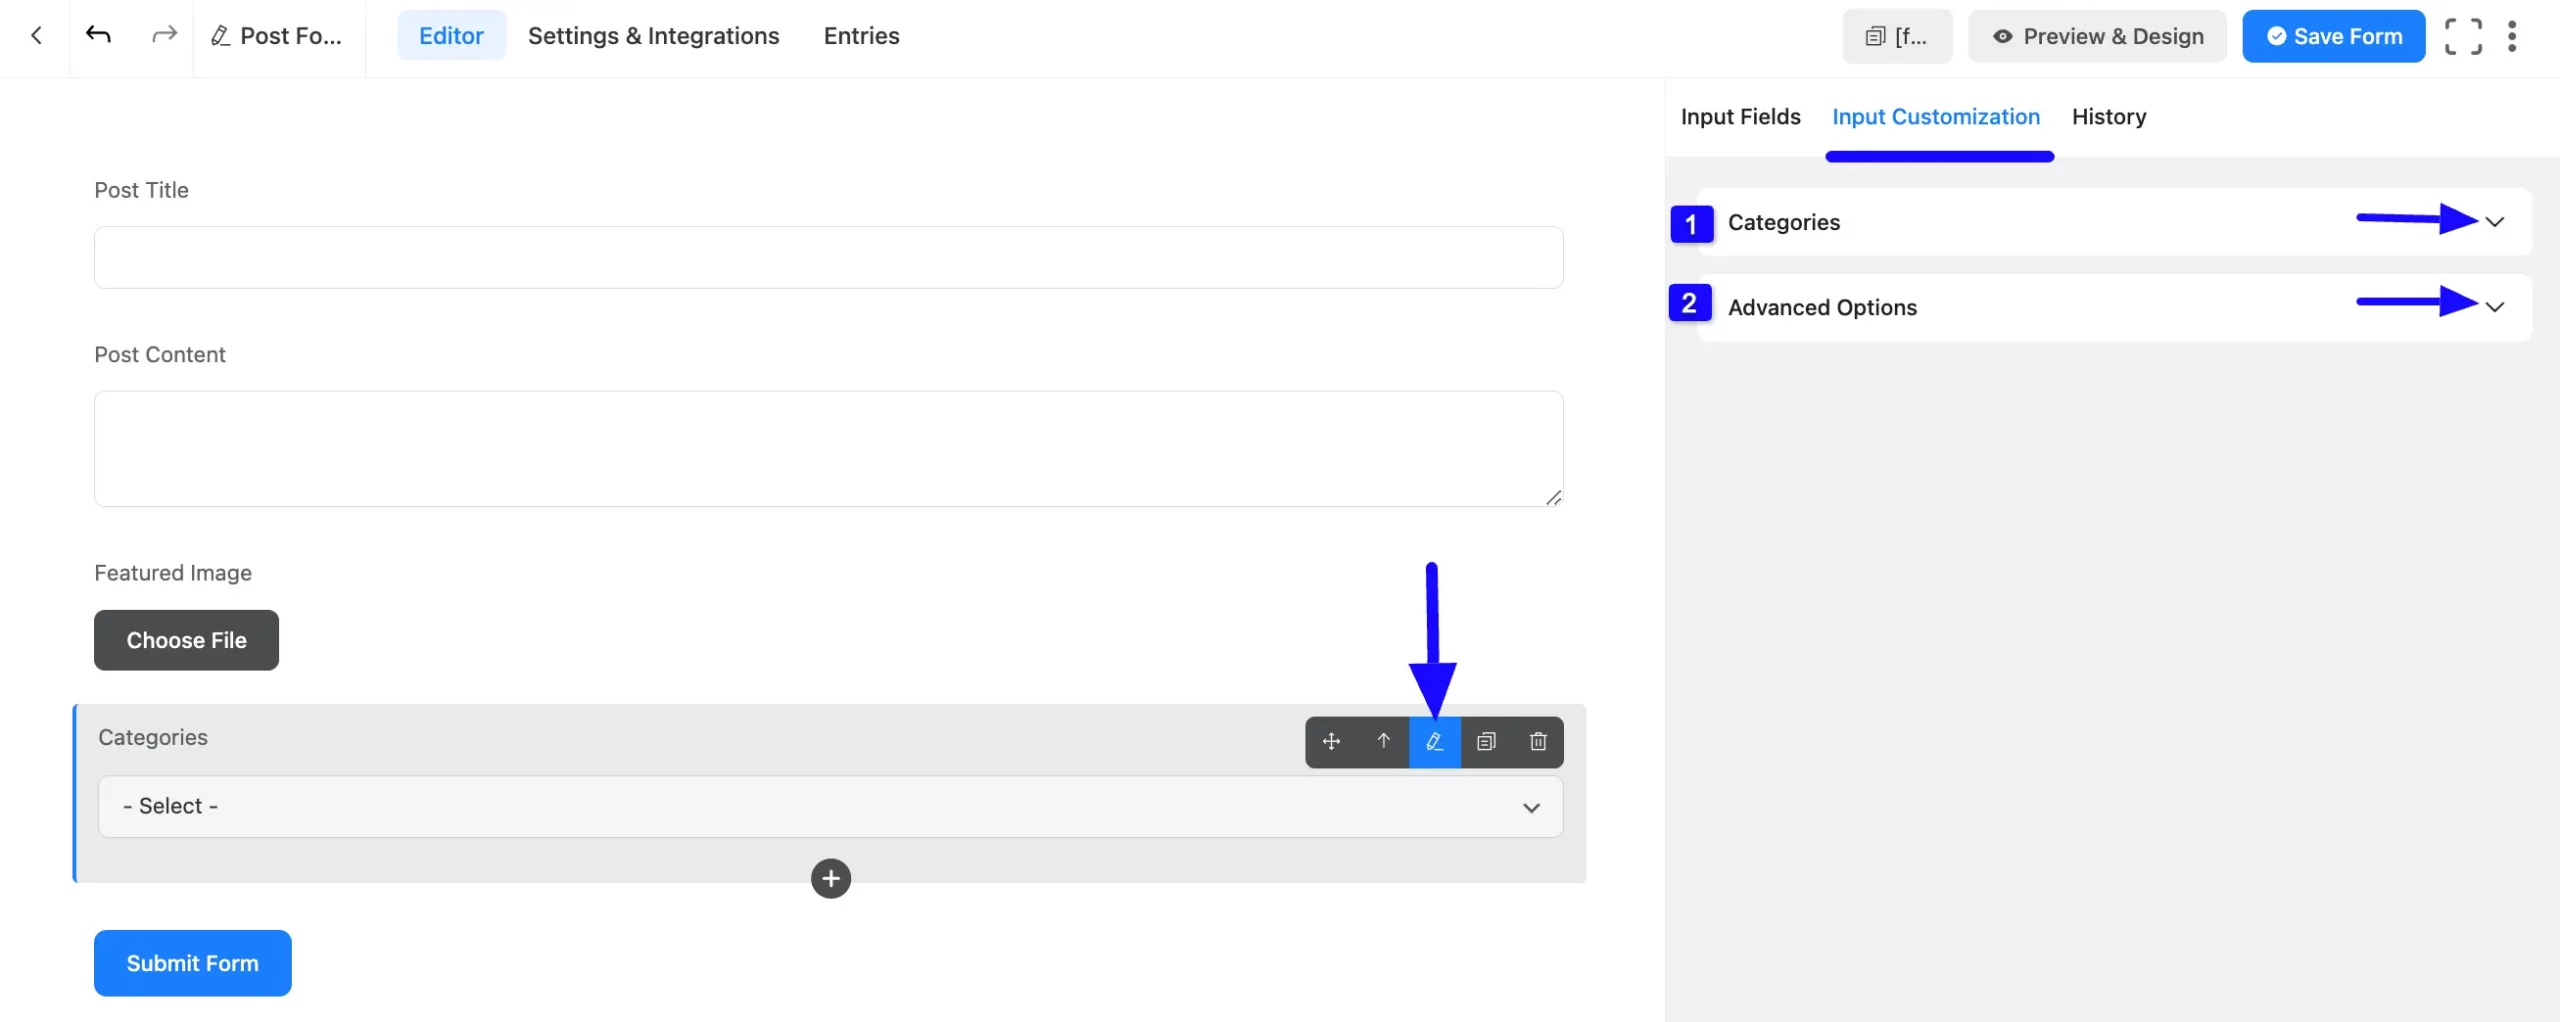
Task: Grab the move handle on Categories field
Action: 1331,742
